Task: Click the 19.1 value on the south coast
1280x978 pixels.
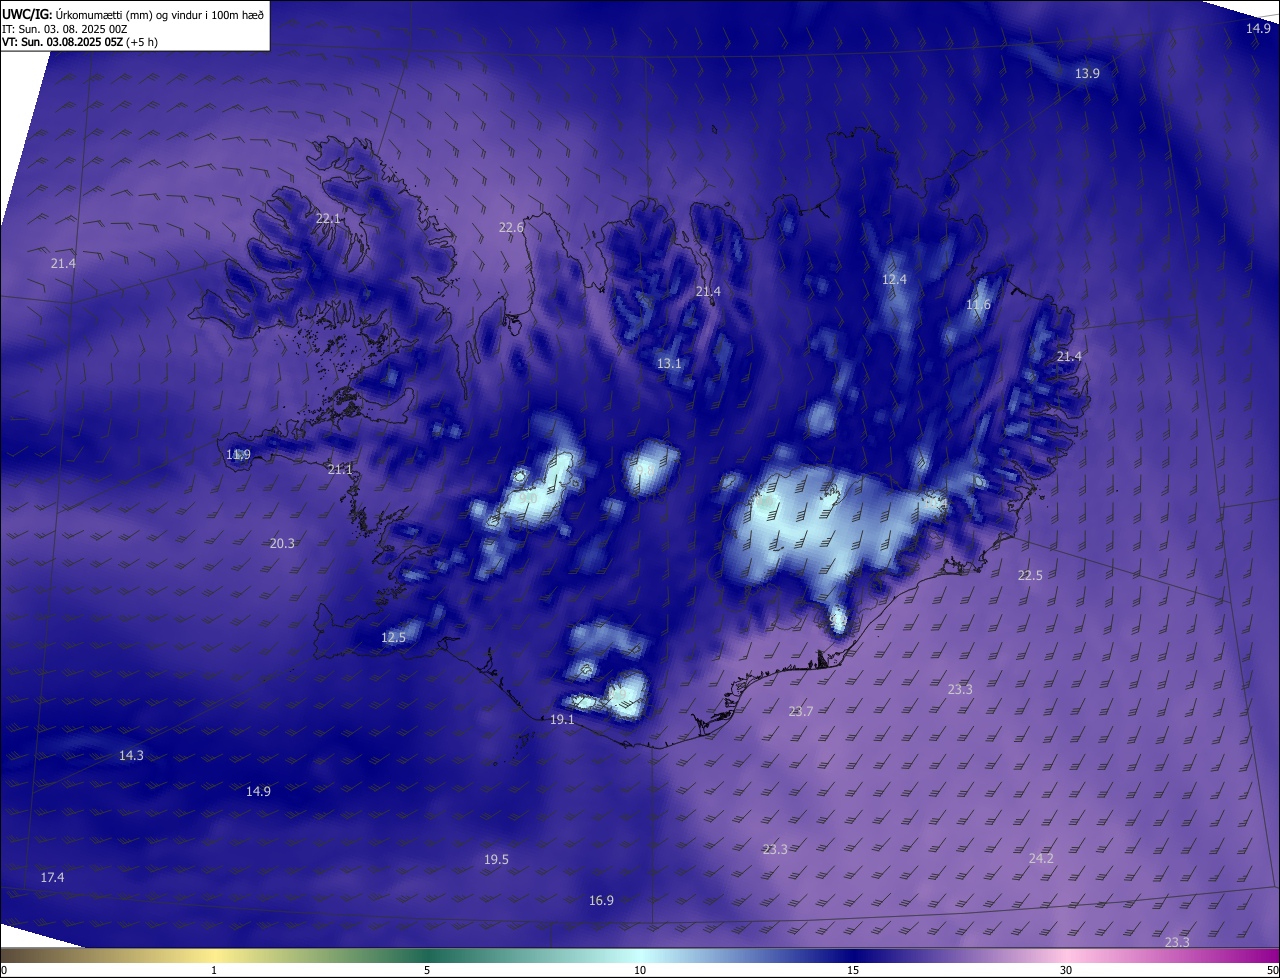Action: [562, 720]
